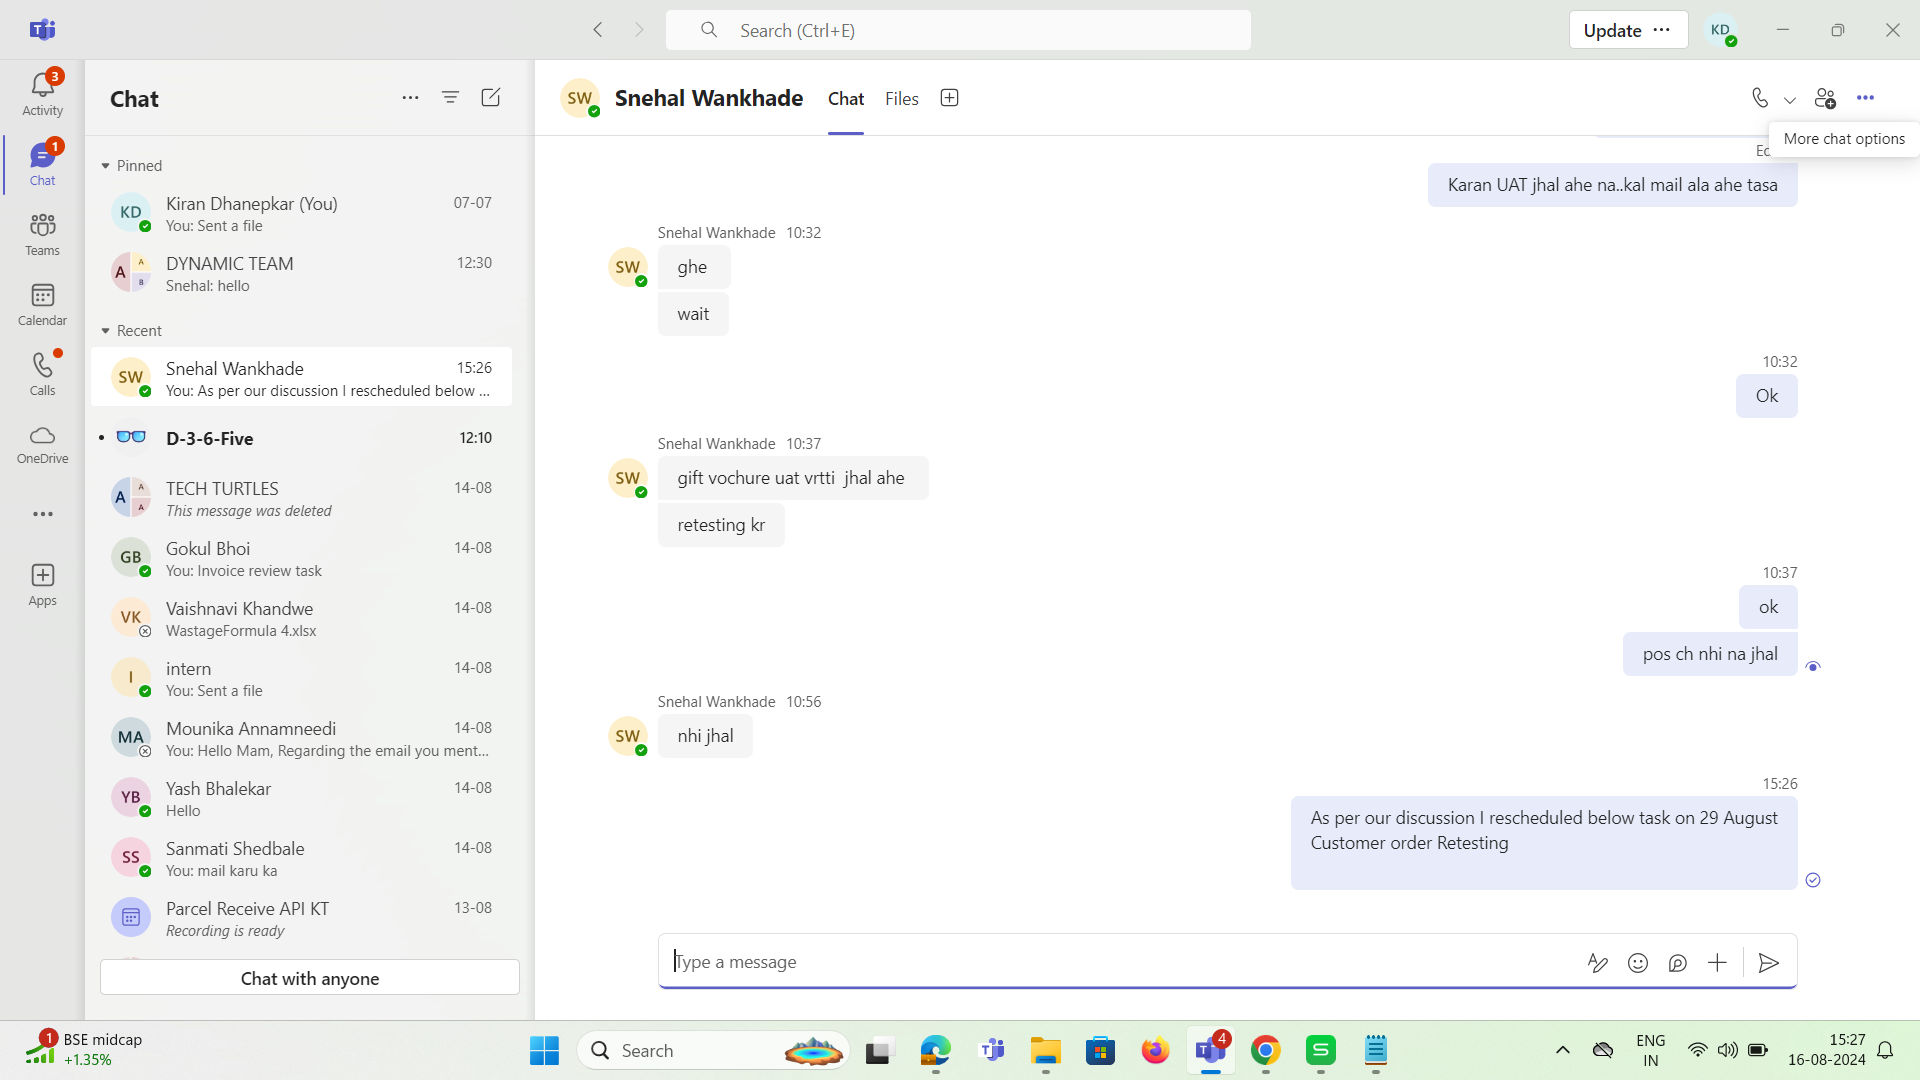Open More chat options menu
Viewport: 1920px width, 1080px height.
point(1865,98)
